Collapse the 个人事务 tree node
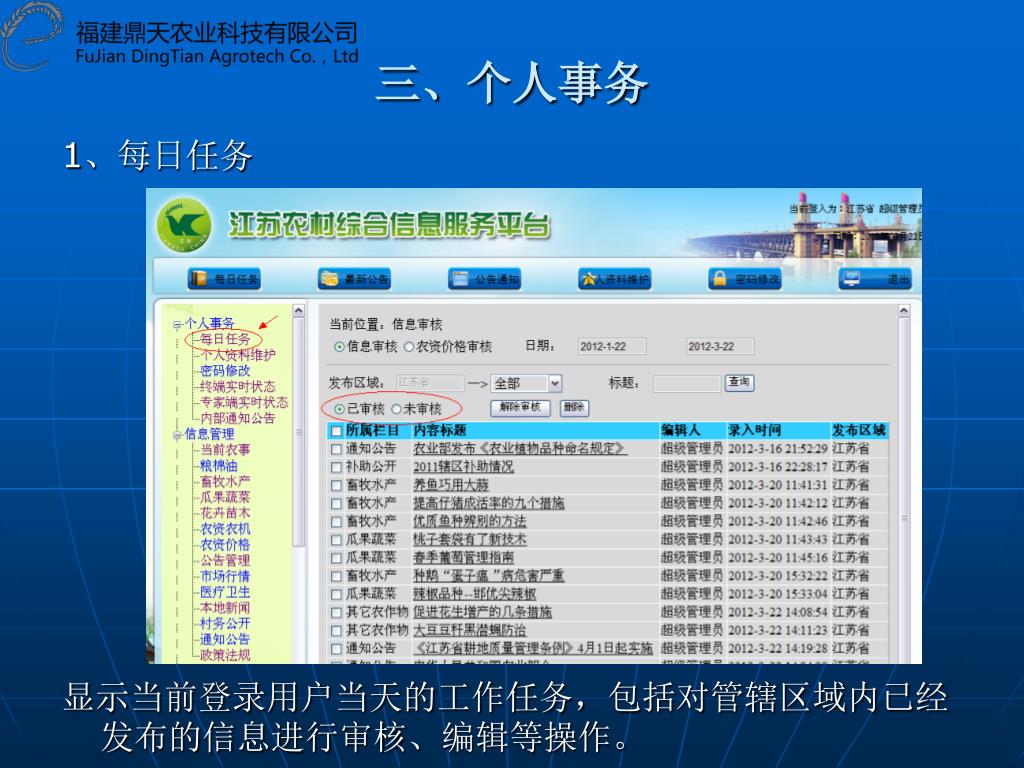This screenshot has height=768, width=1024. (176, 325)
